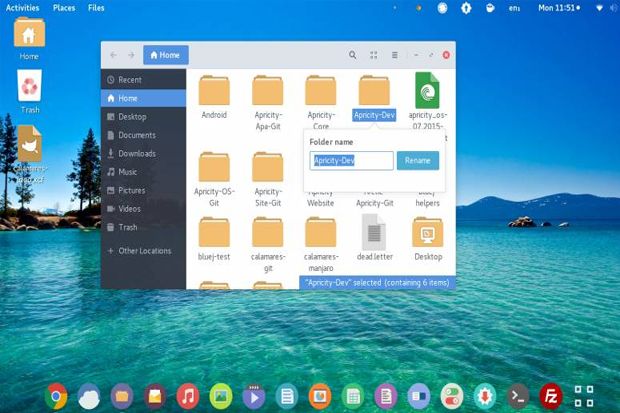620x413 pixels.
Task: Go back with the back arrow
Action: (113, 55)
